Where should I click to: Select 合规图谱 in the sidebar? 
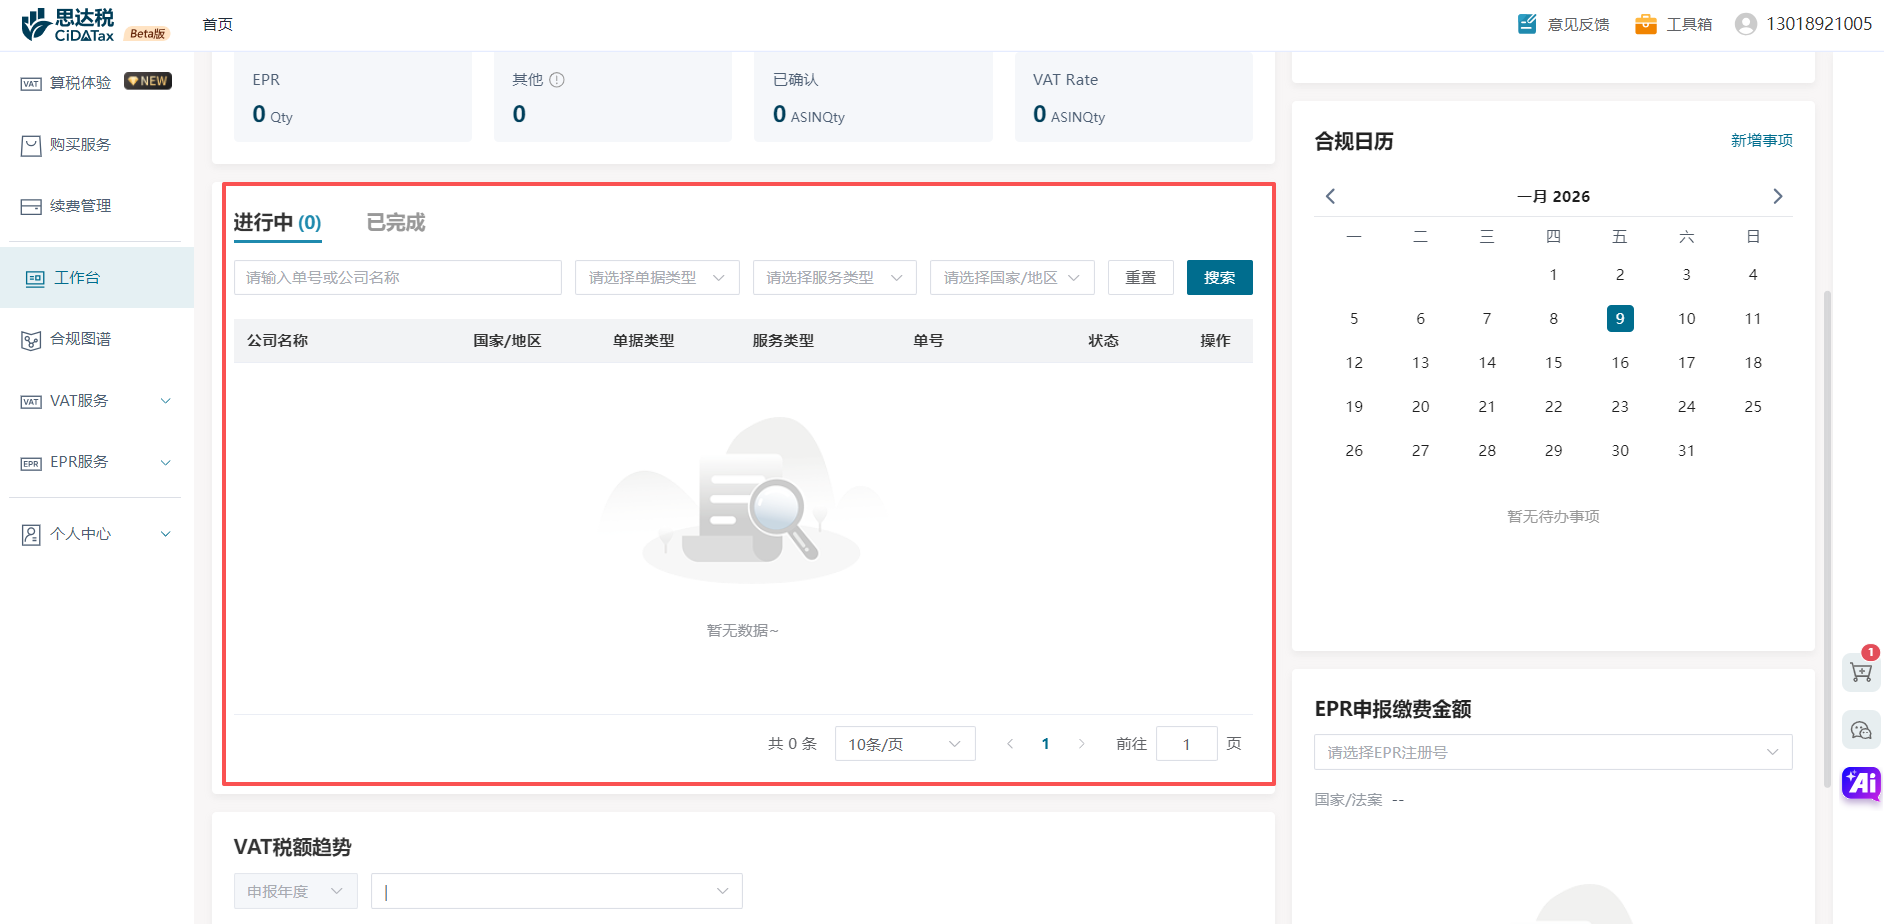(x=80, y=339)
